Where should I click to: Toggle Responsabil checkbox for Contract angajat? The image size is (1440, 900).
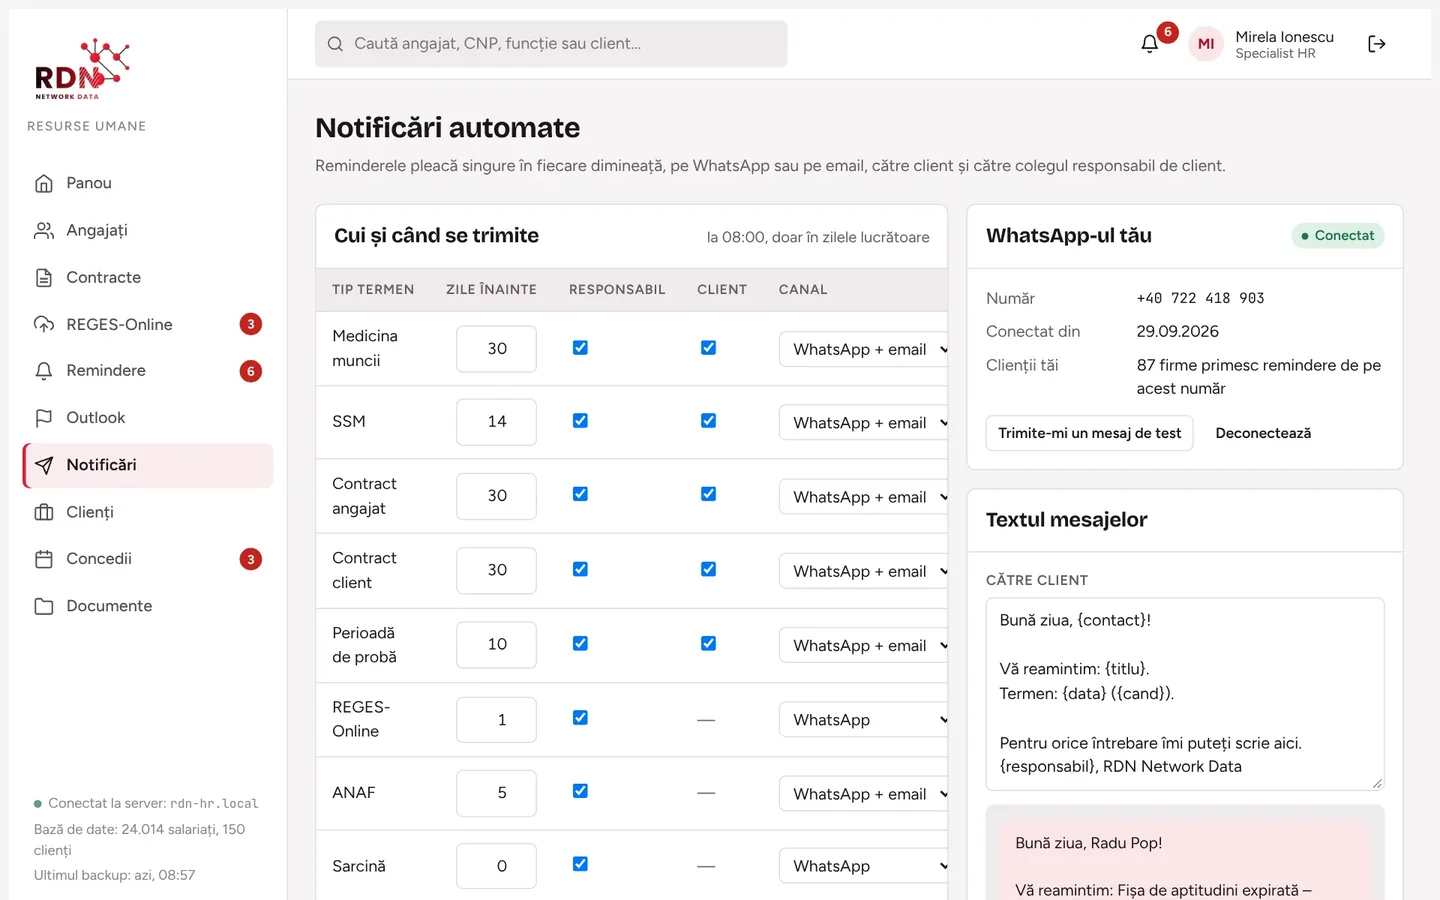pos(580,494)
